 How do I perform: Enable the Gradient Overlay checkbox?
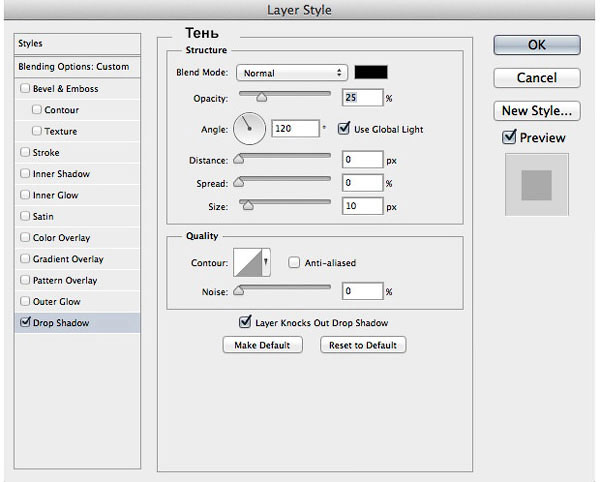click(25, 259)
